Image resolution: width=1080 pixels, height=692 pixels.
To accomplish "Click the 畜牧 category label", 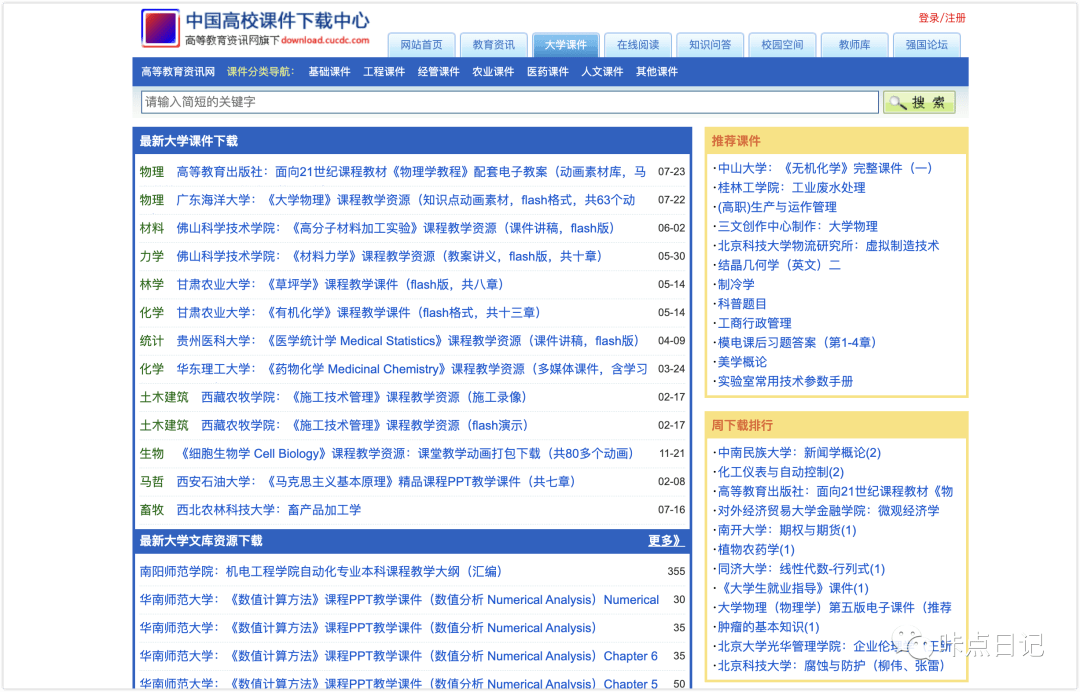I will pos(152,511).
